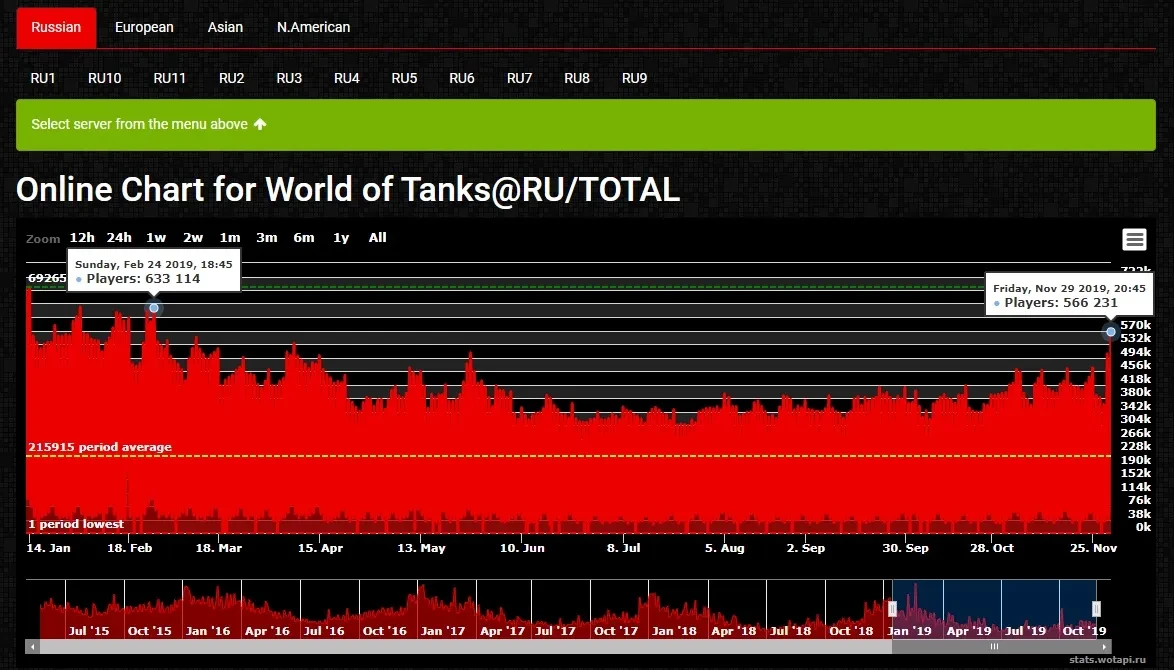Viewport: 1174px width, 670px height.
Task: Show All data in zoom range
Action: [x=377, y=238]
